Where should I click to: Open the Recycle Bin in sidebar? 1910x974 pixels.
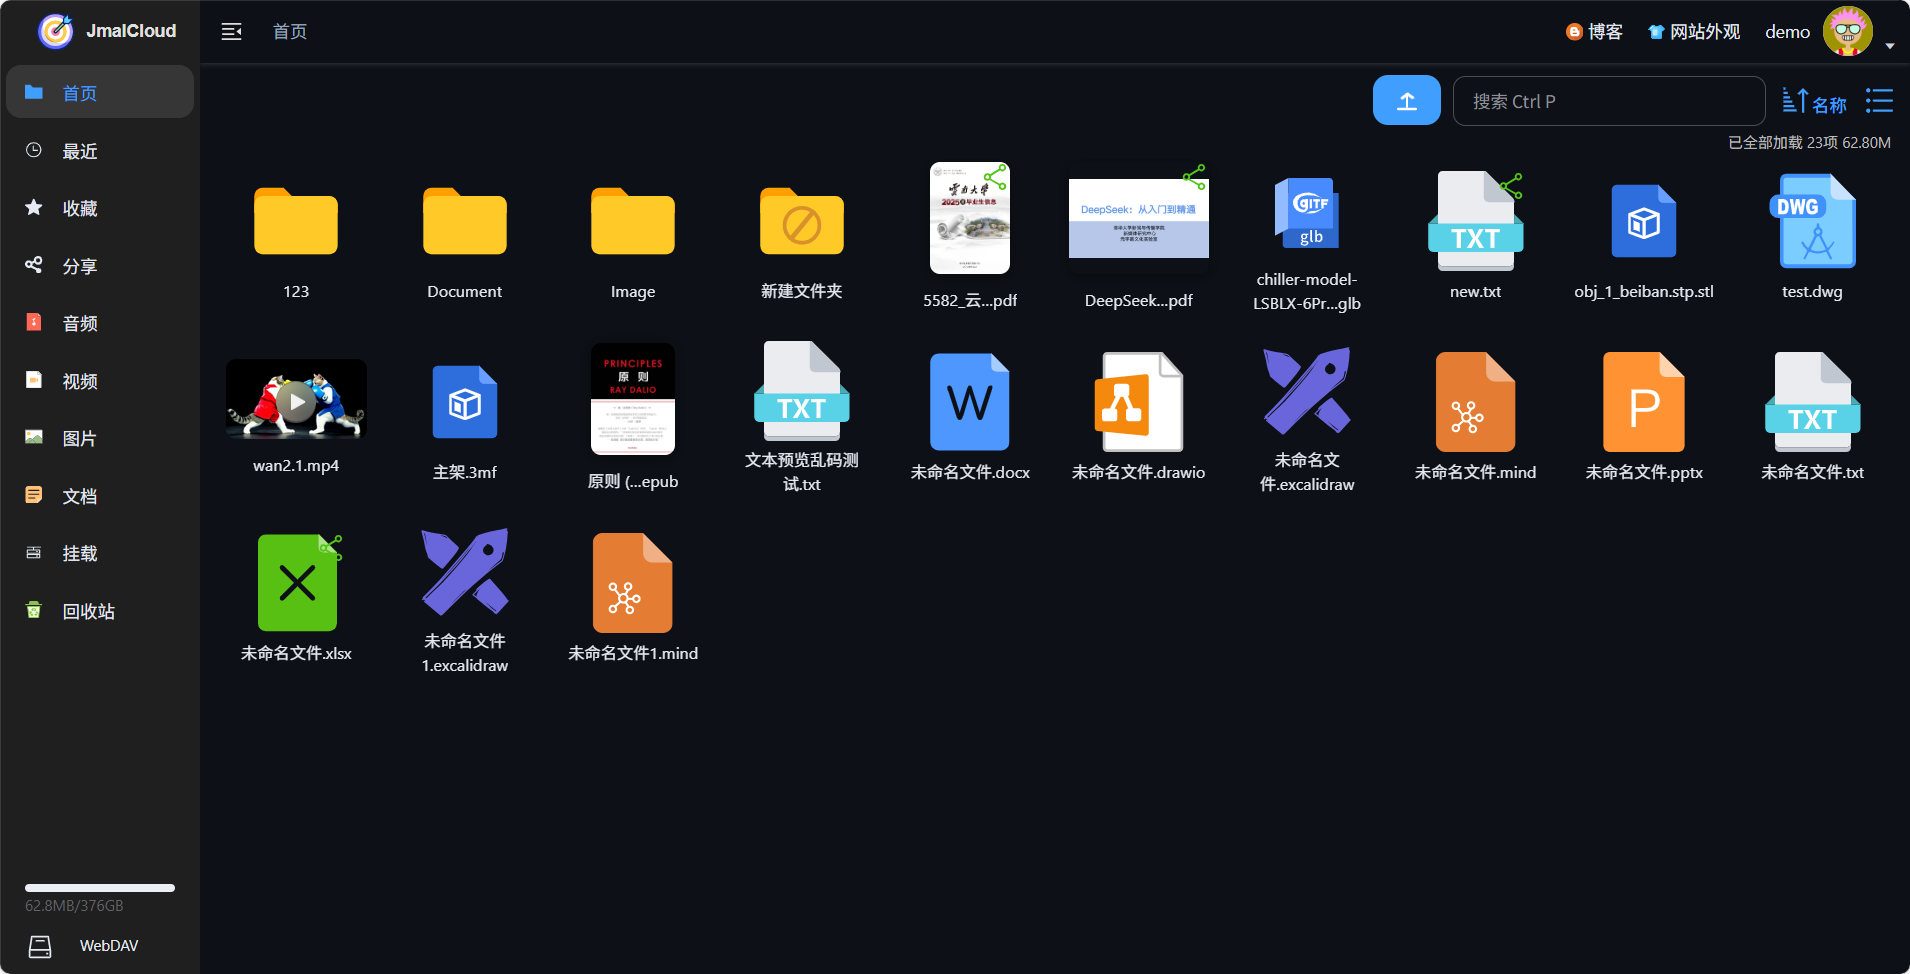point(88,611)
